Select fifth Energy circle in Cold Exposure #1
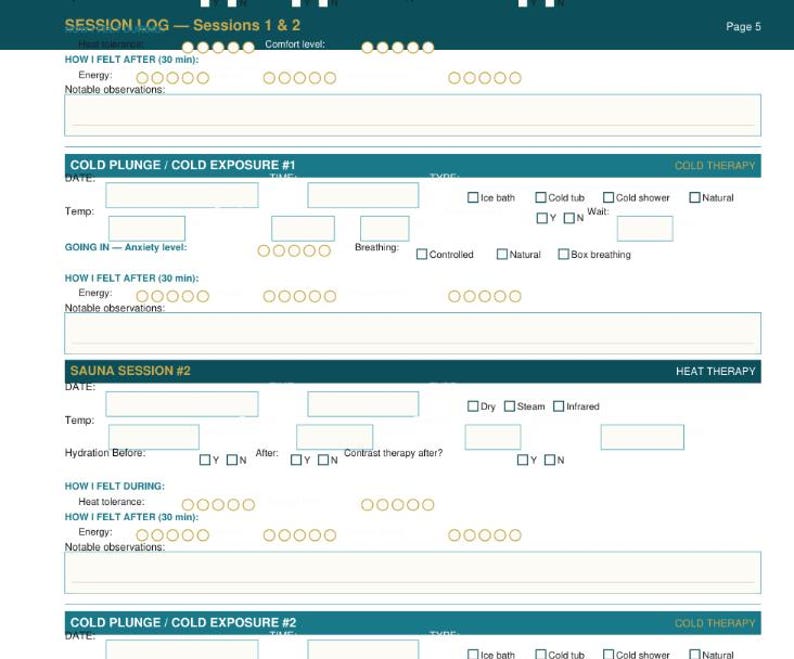The height and width of the screenshot is (659, 794). tap(203, 296)
